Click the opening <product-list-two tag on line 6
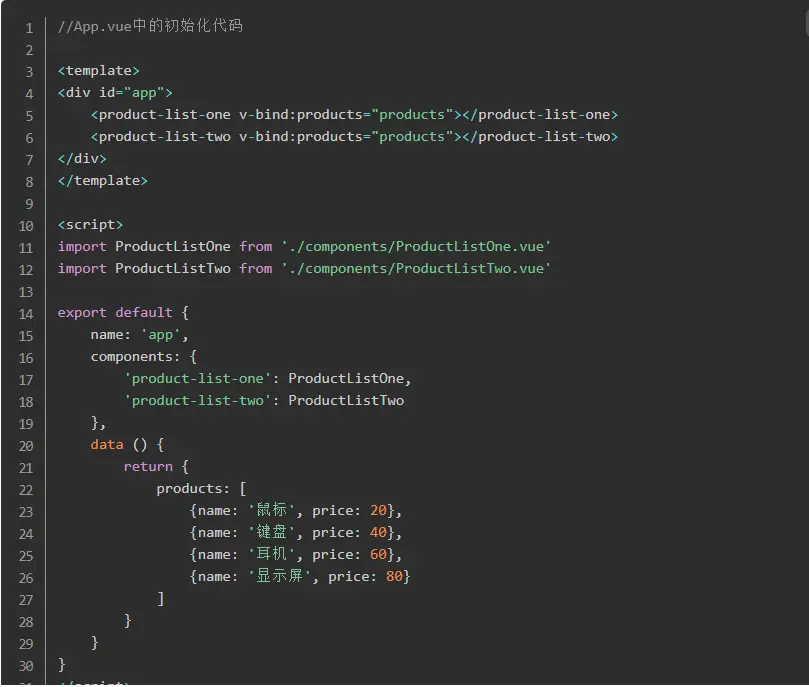This screenshot has height=687, width=809. [x=160, y=137]
